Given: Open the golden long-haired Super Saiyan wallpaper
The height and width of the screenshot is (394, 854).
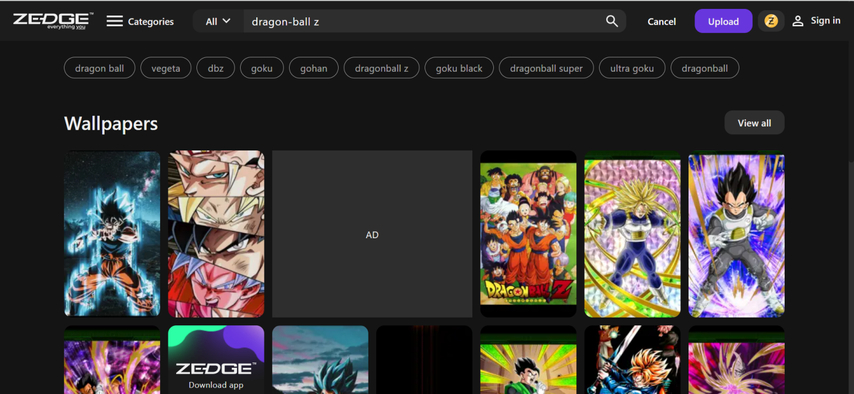Looking at the screenshot, I should [632, 234].
